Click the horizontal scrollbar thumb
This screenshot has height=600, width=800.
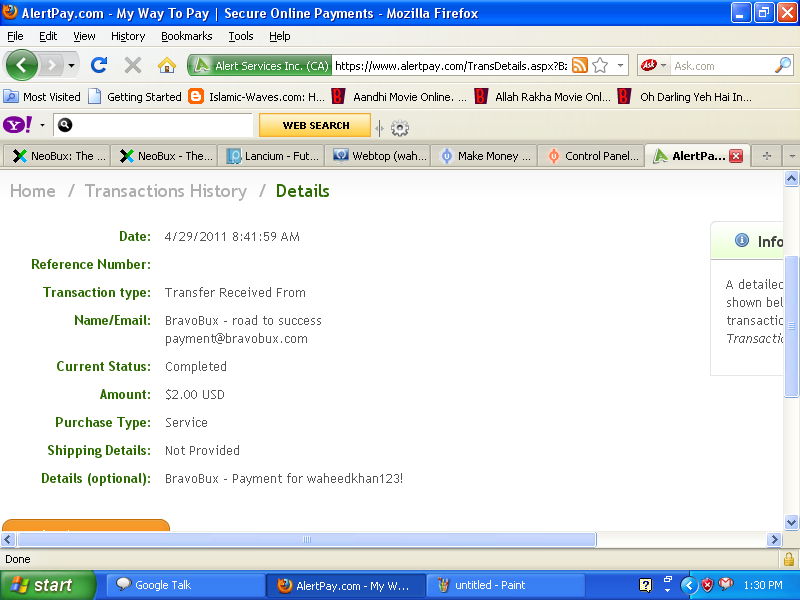pos(307,539)
